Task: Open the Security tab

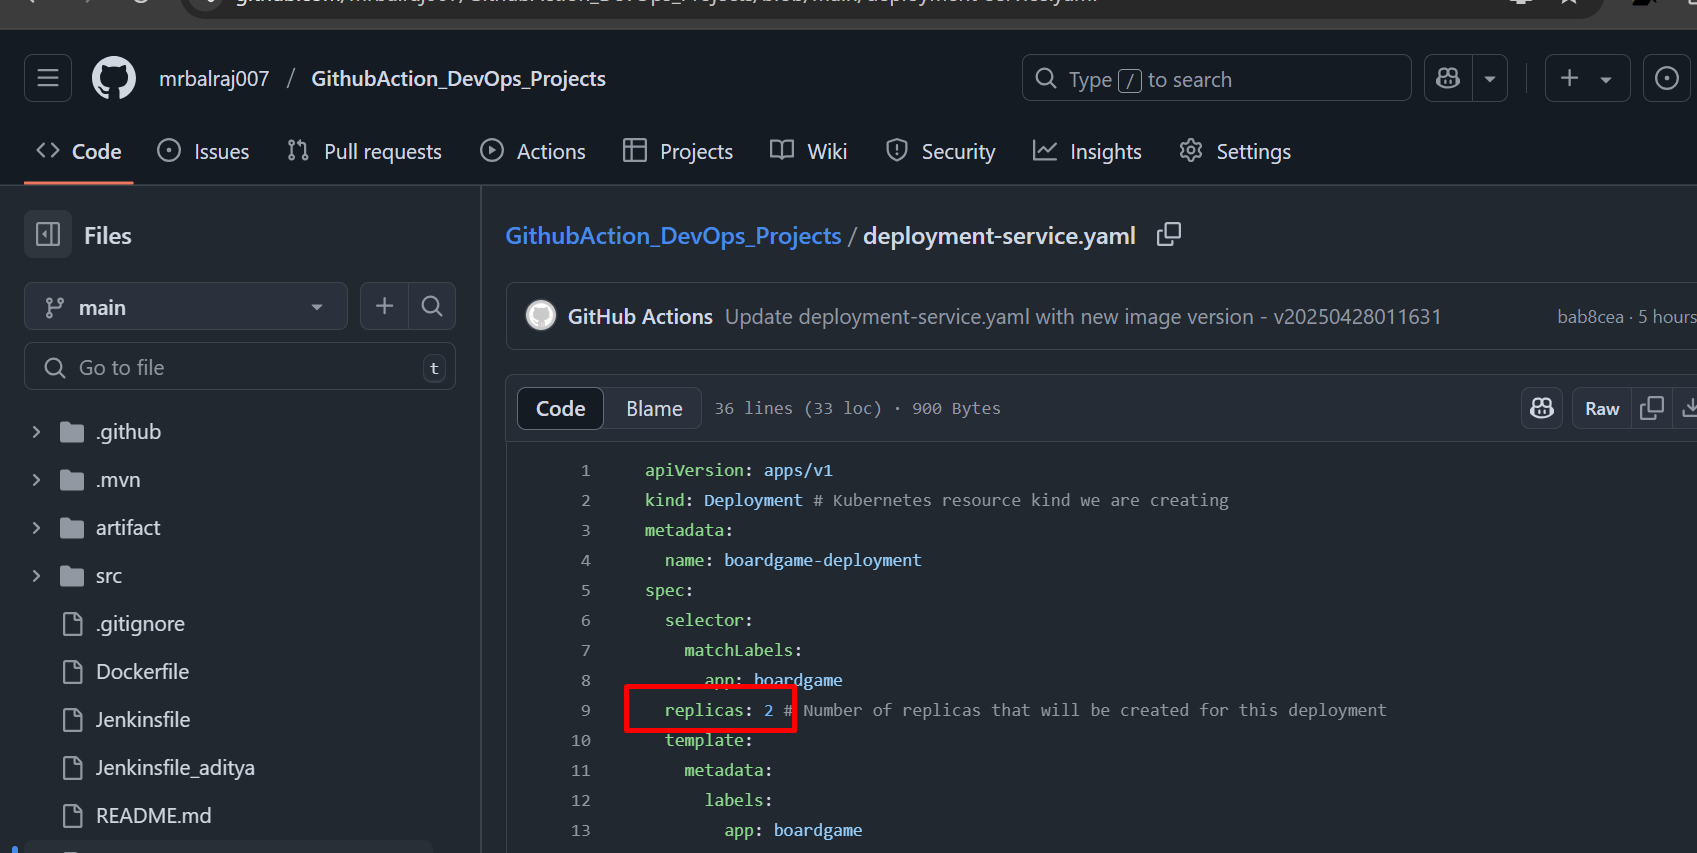Action: [x=941, y=151]
